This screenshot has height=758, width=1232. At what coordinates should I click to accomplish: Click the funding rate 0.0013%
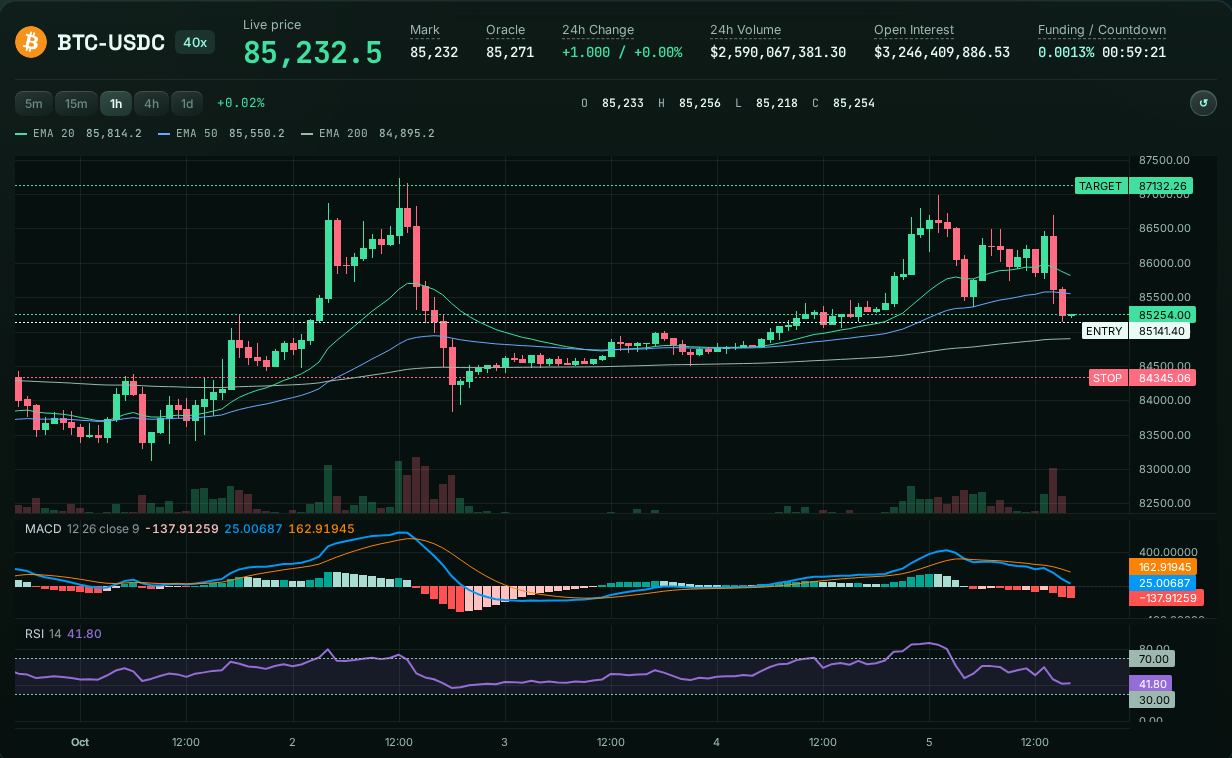(1066, 52)
